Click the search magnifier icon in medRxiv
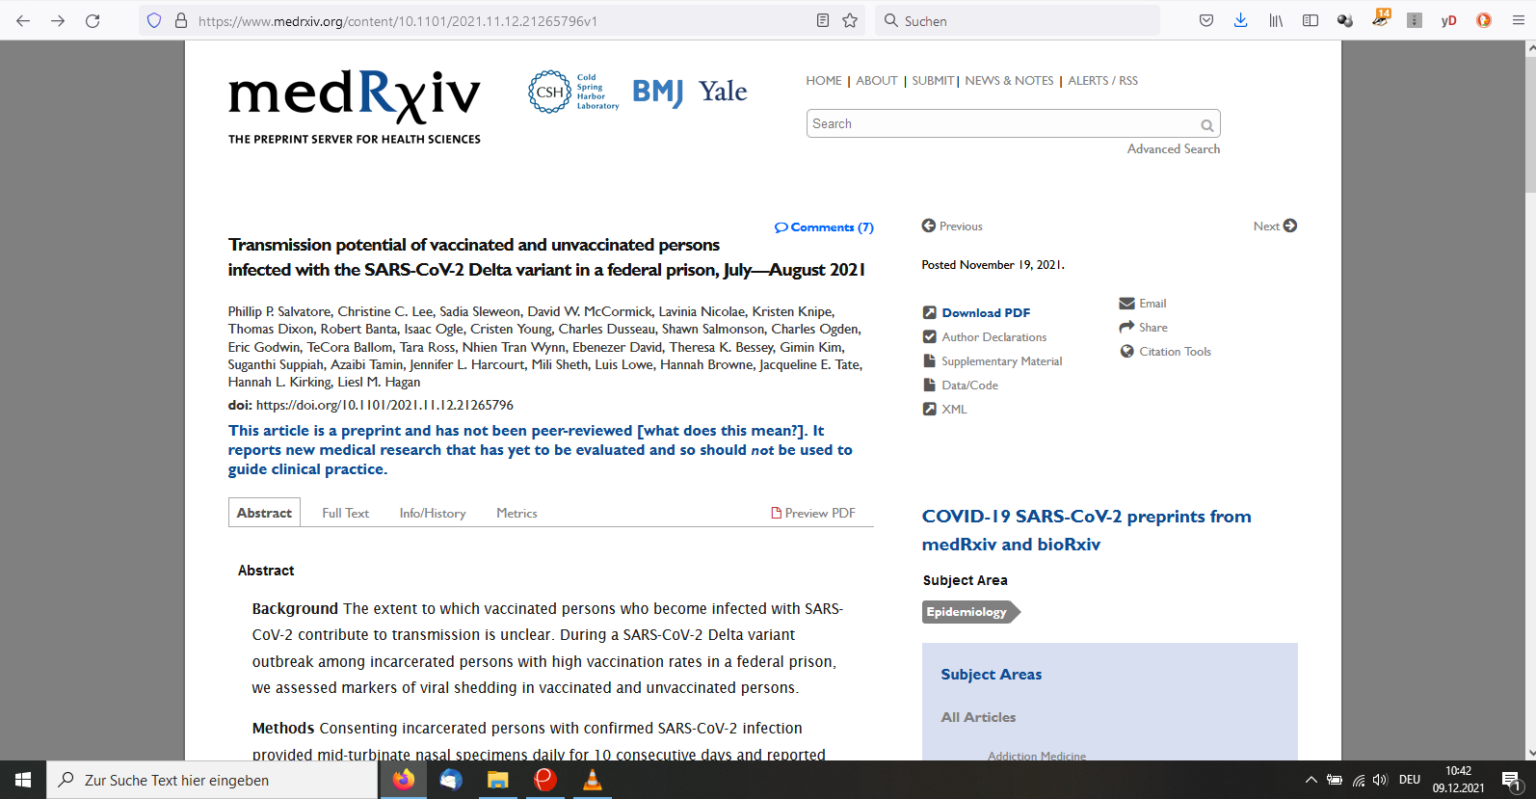The height and width of the screenshot is (799, 1536). [x=1207, y=125]
